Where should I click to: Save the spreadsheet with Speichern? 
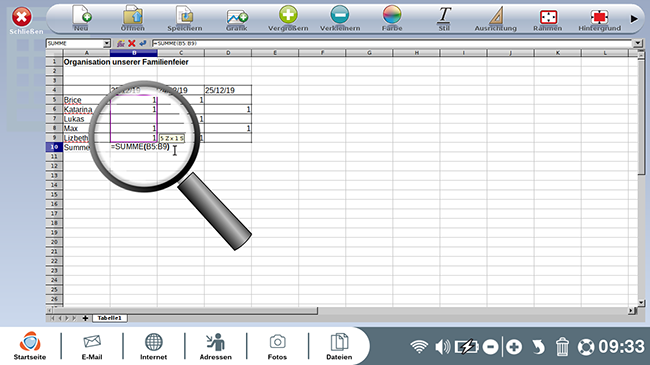click(184, 18)
